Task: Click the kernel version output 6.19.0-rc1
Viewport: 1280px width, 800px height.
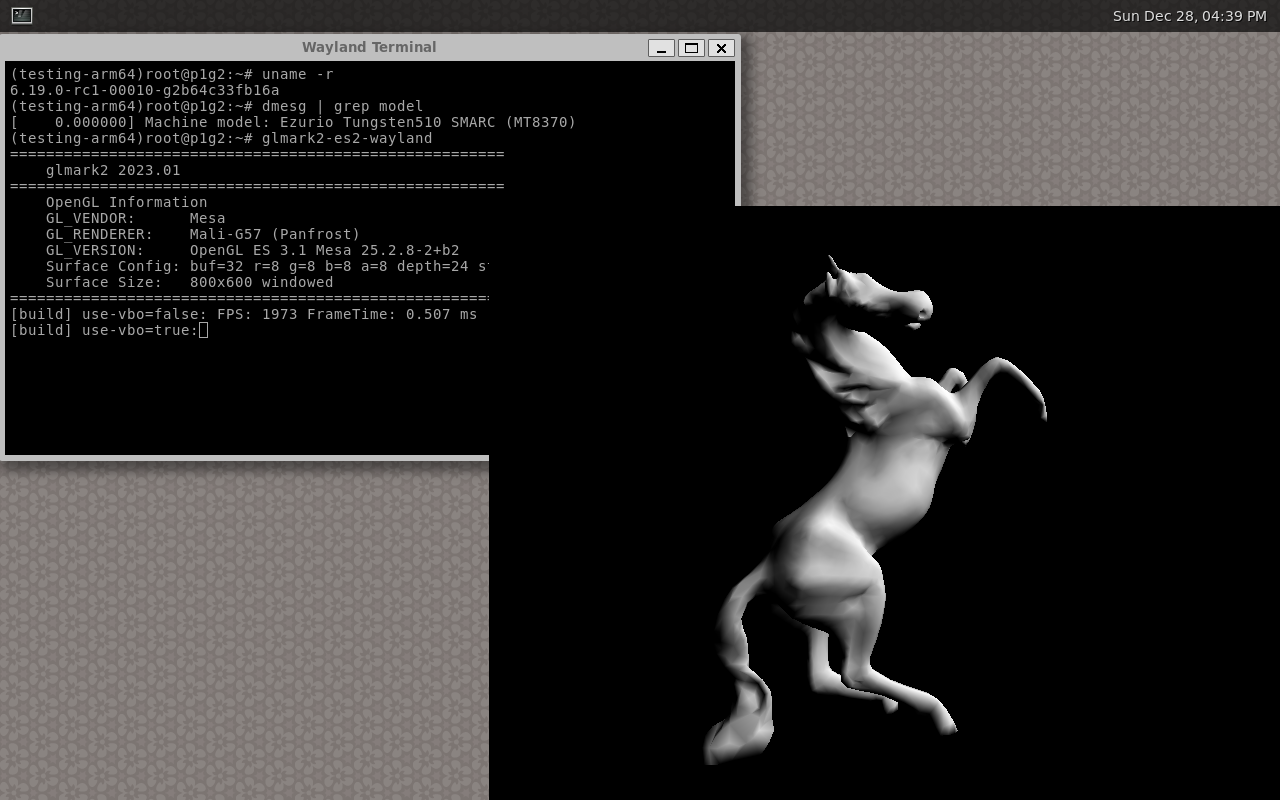Action: click(144, 90)
